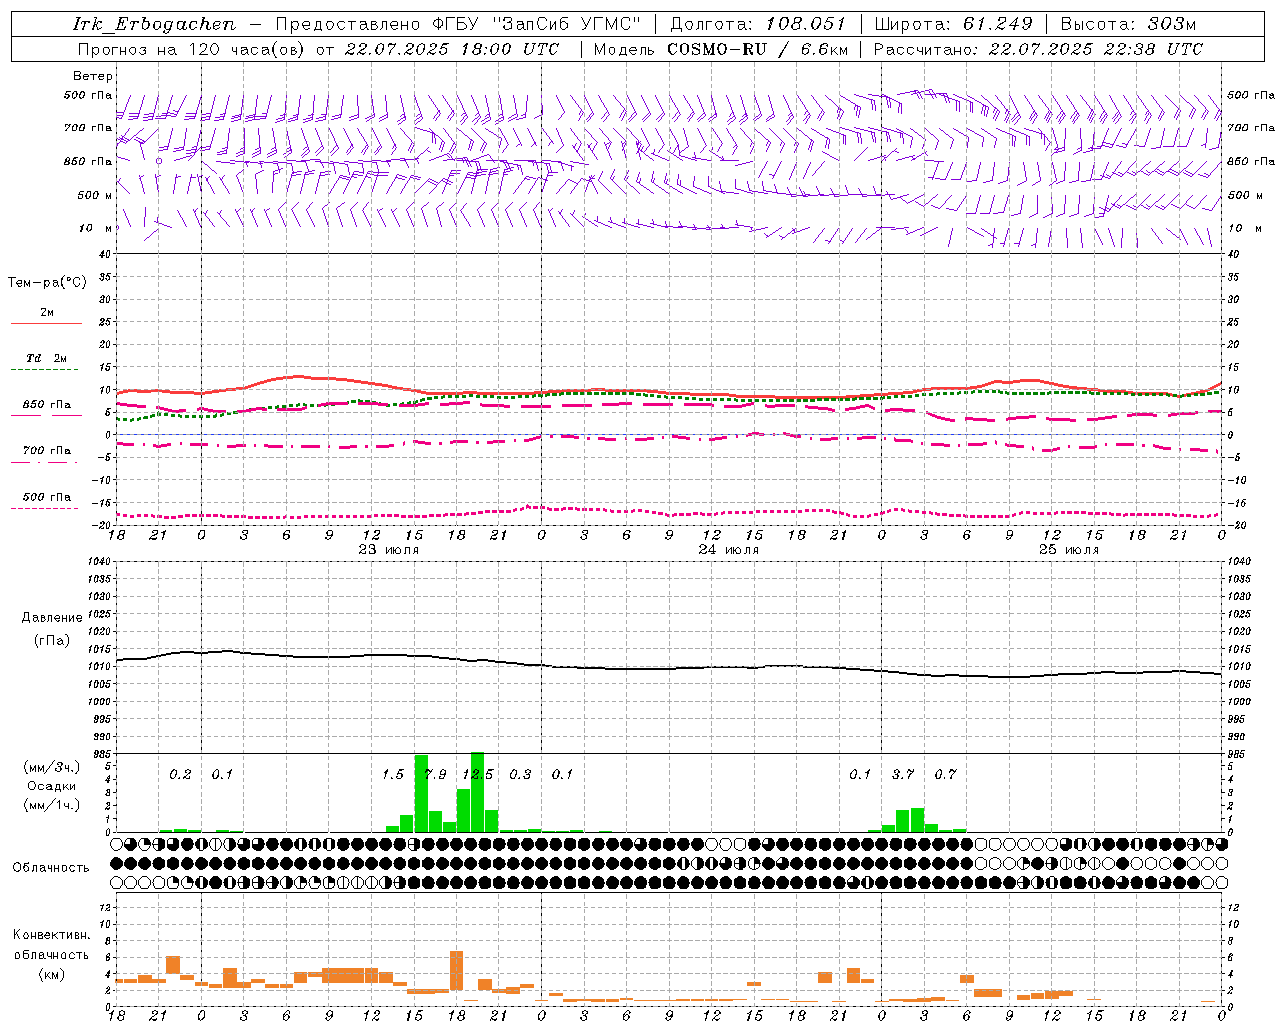Click the Давление pressure panel label
The image size is (1280, 1024).
tap(52, 618)
